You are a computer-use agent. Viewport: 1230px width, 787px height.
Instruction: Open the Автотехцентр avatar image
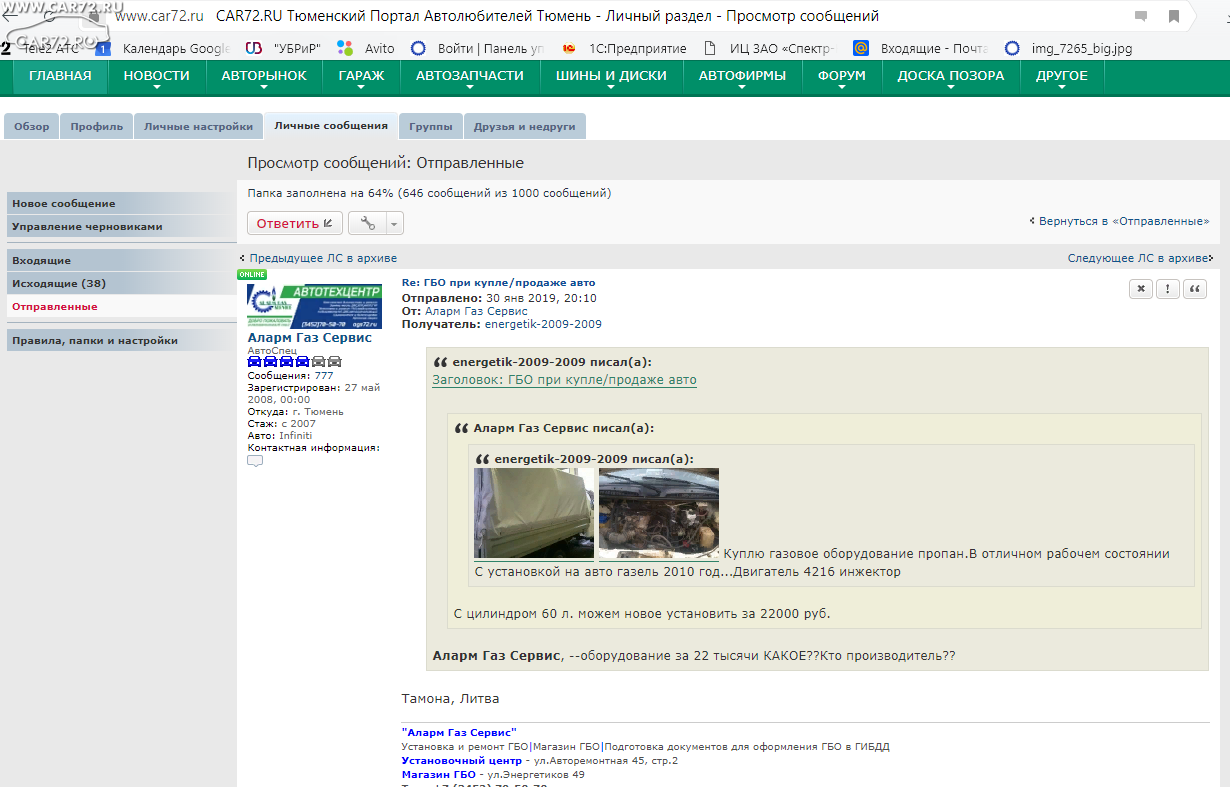(314, 306)
